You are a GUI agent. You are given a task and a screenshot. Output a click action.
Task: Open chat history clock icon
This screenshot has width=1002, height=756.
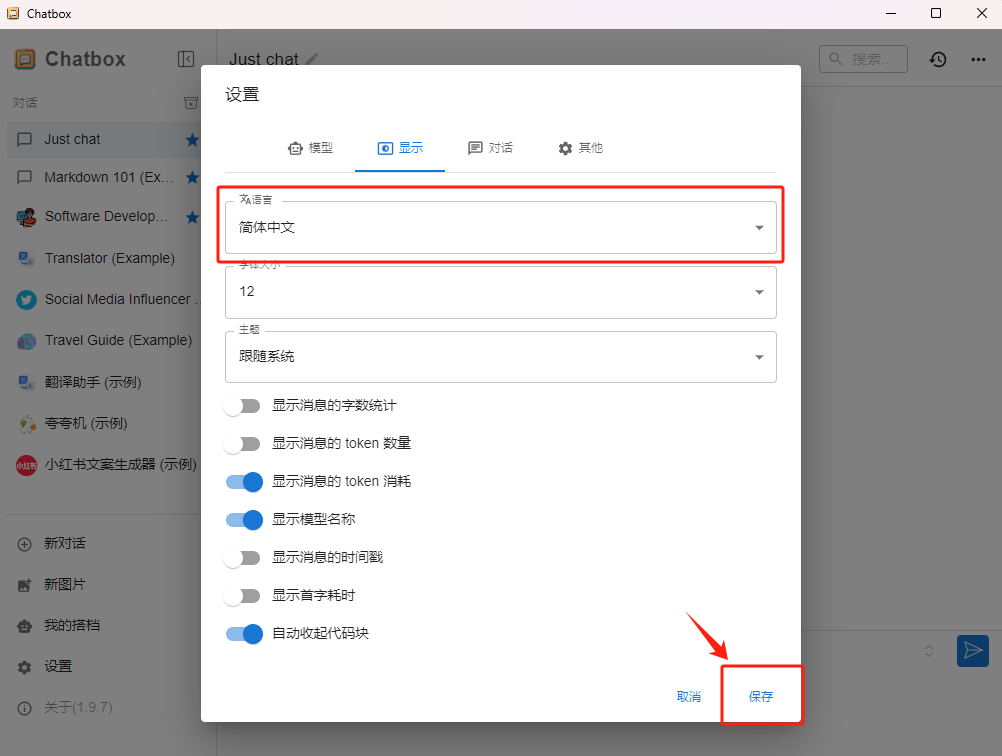pyautogui.click(x=937, y=59)
